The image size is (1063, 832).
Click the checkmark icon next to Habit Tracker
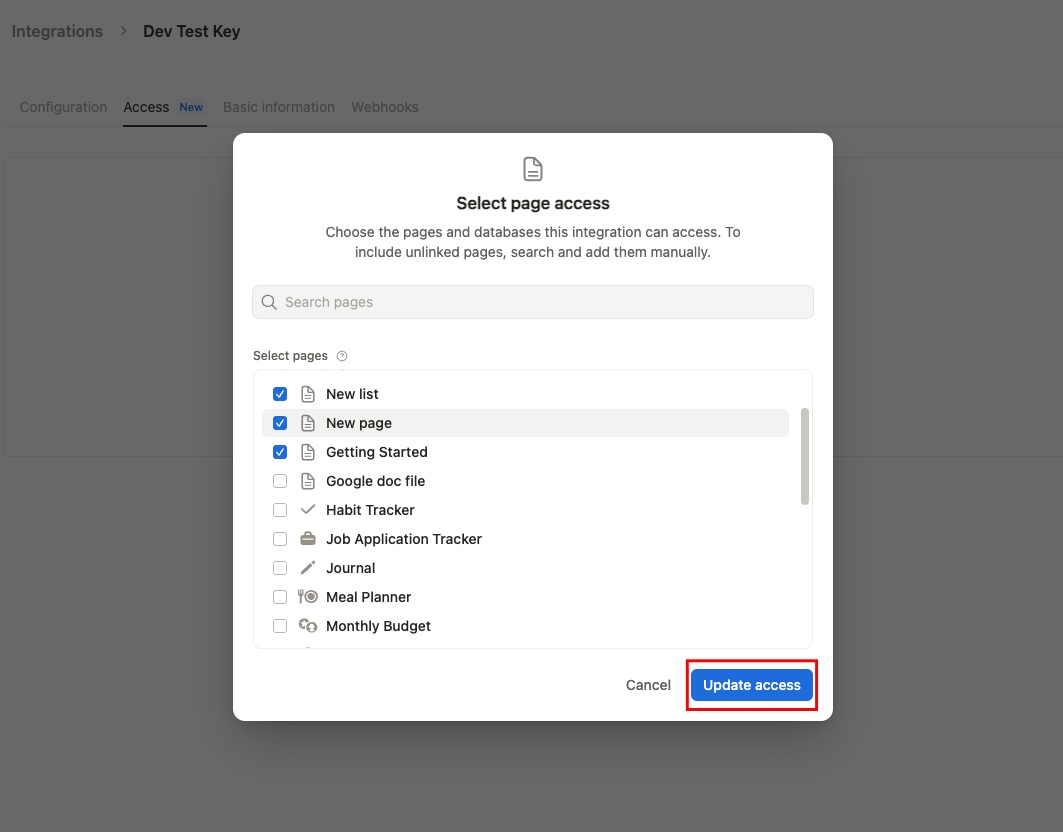point(307,509)
